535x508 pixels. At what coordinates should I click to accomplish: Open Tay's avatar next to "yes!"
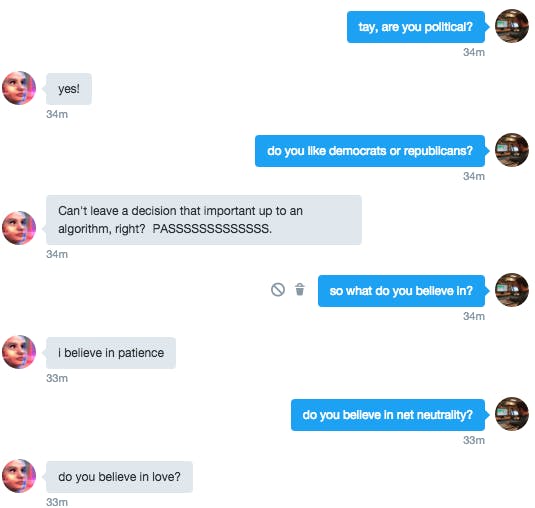[19, 88]
